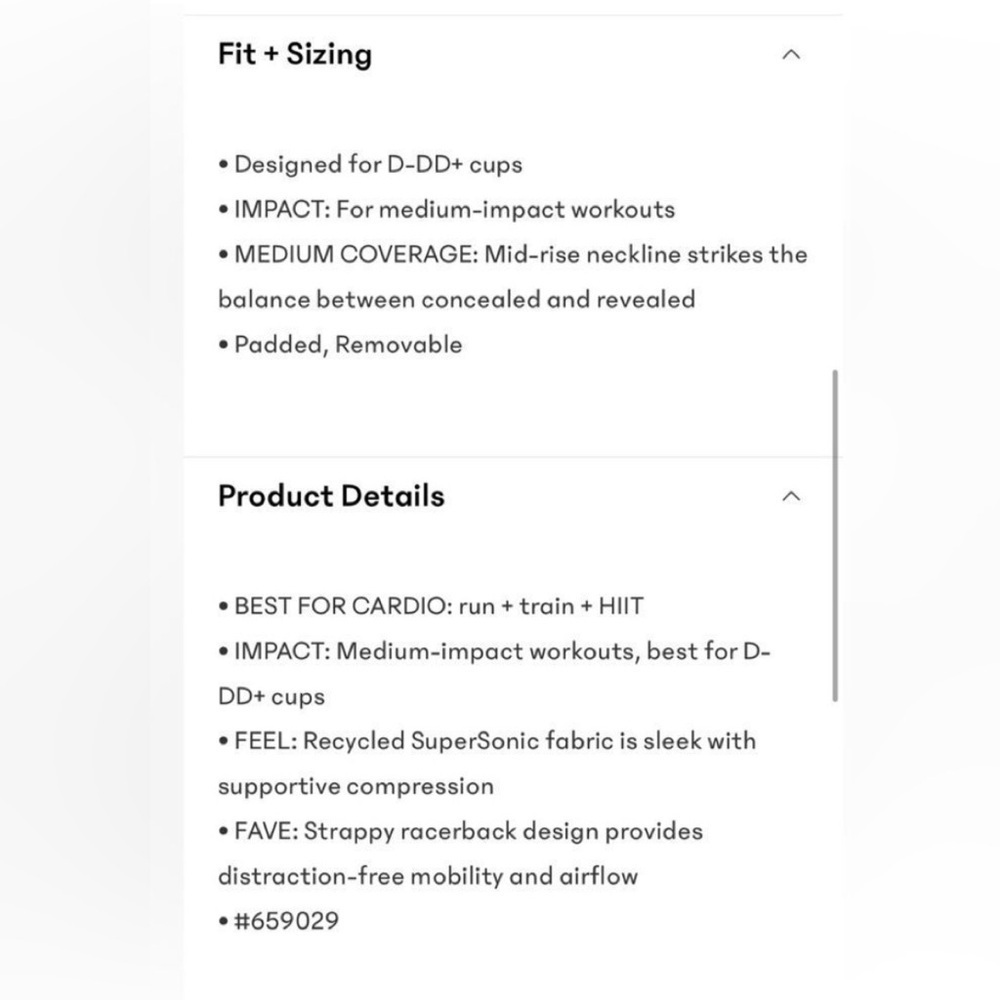The image size is (1000, 1000).
Task: Click the FAVE: Strappy racerback design line
Action: pos(460,831)
